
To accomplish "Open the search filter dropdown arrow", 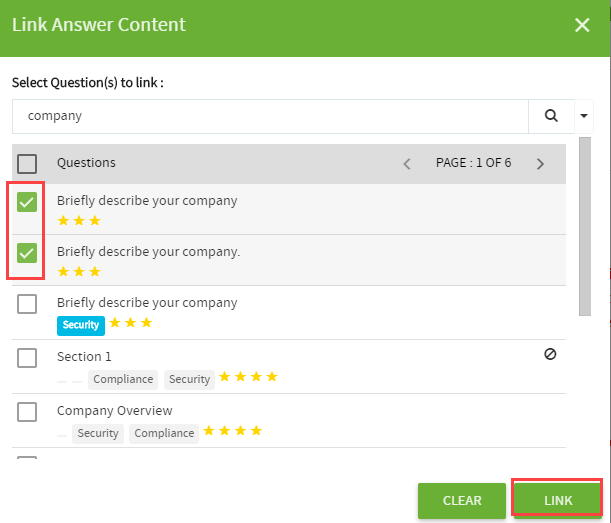I will tap(584, 116).
